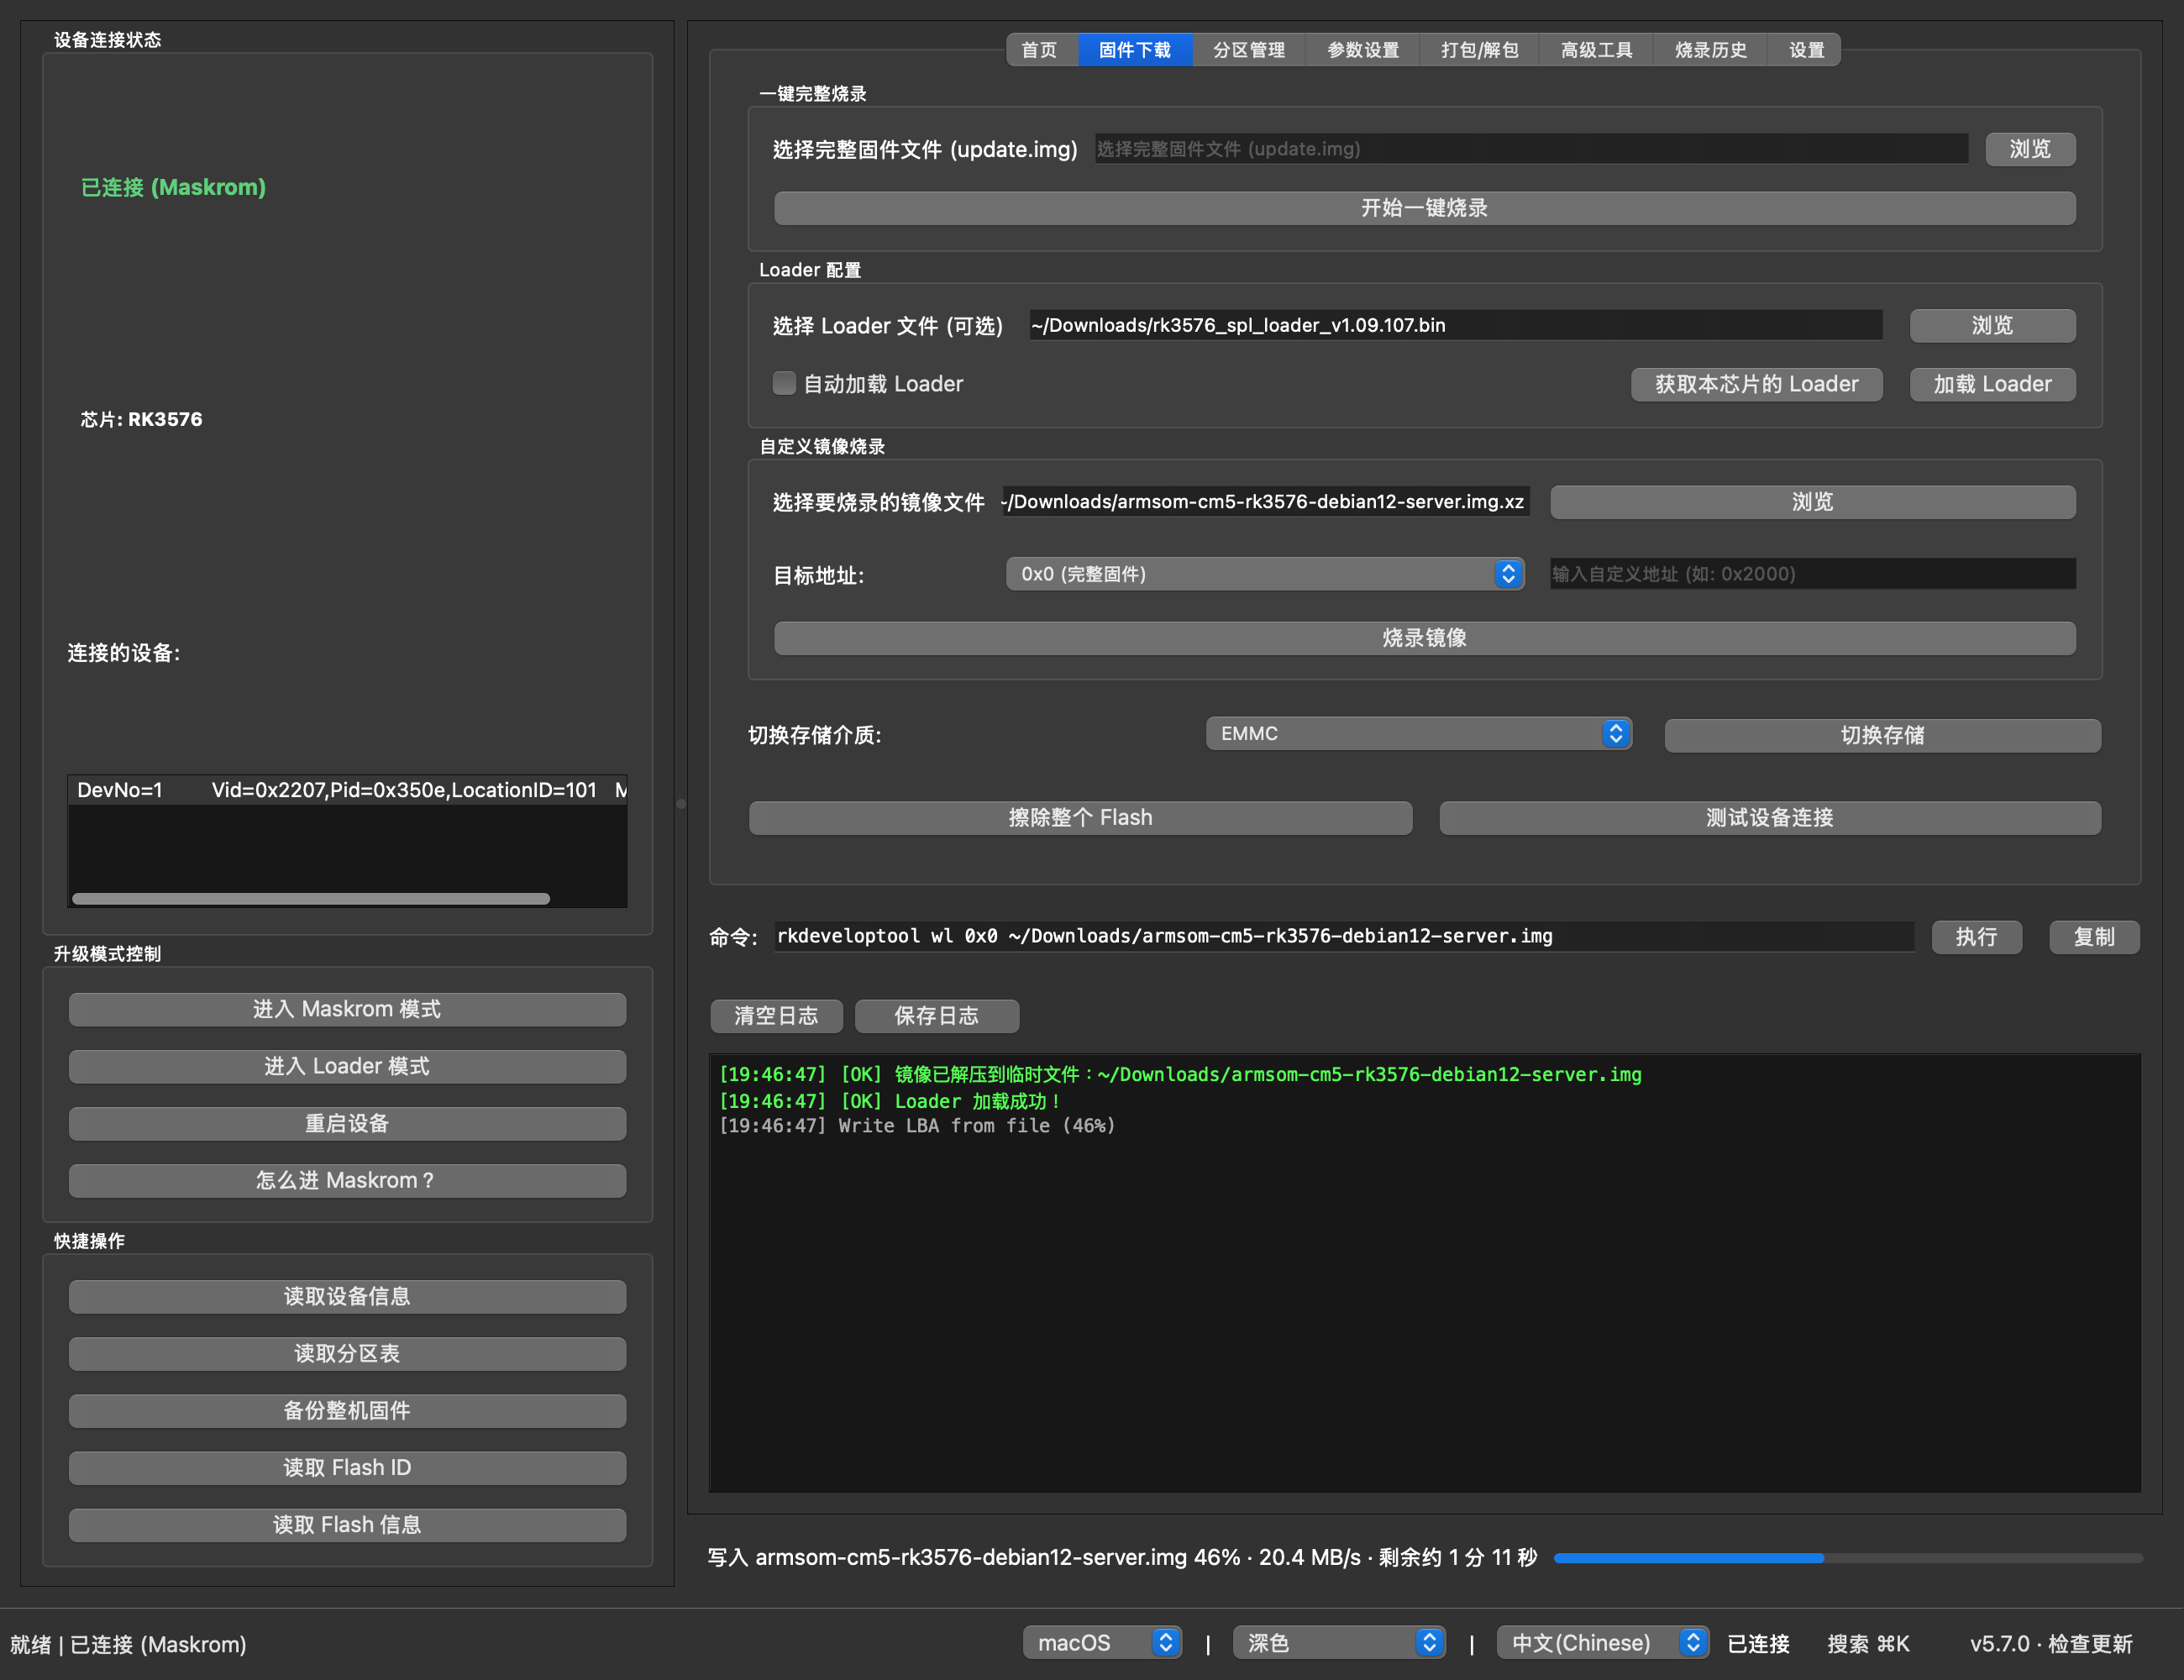Screen dimensions: 2184x1680
Task: Click 进入 Loader 模式 button
Action: 347,1066
